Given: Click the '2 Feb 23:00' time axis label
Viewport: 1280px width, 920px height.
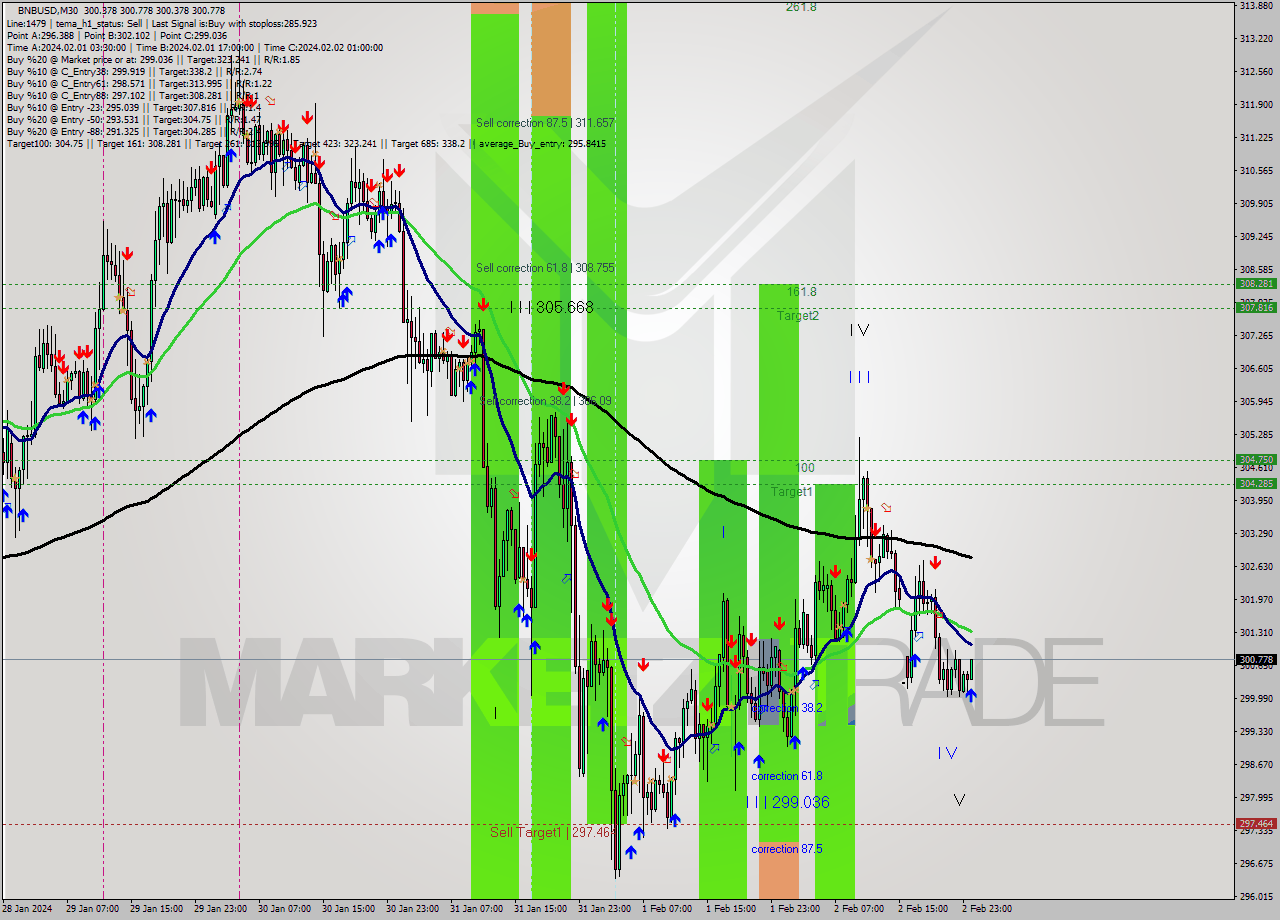Looking at the screenshot, I should (x=987, y=909).
